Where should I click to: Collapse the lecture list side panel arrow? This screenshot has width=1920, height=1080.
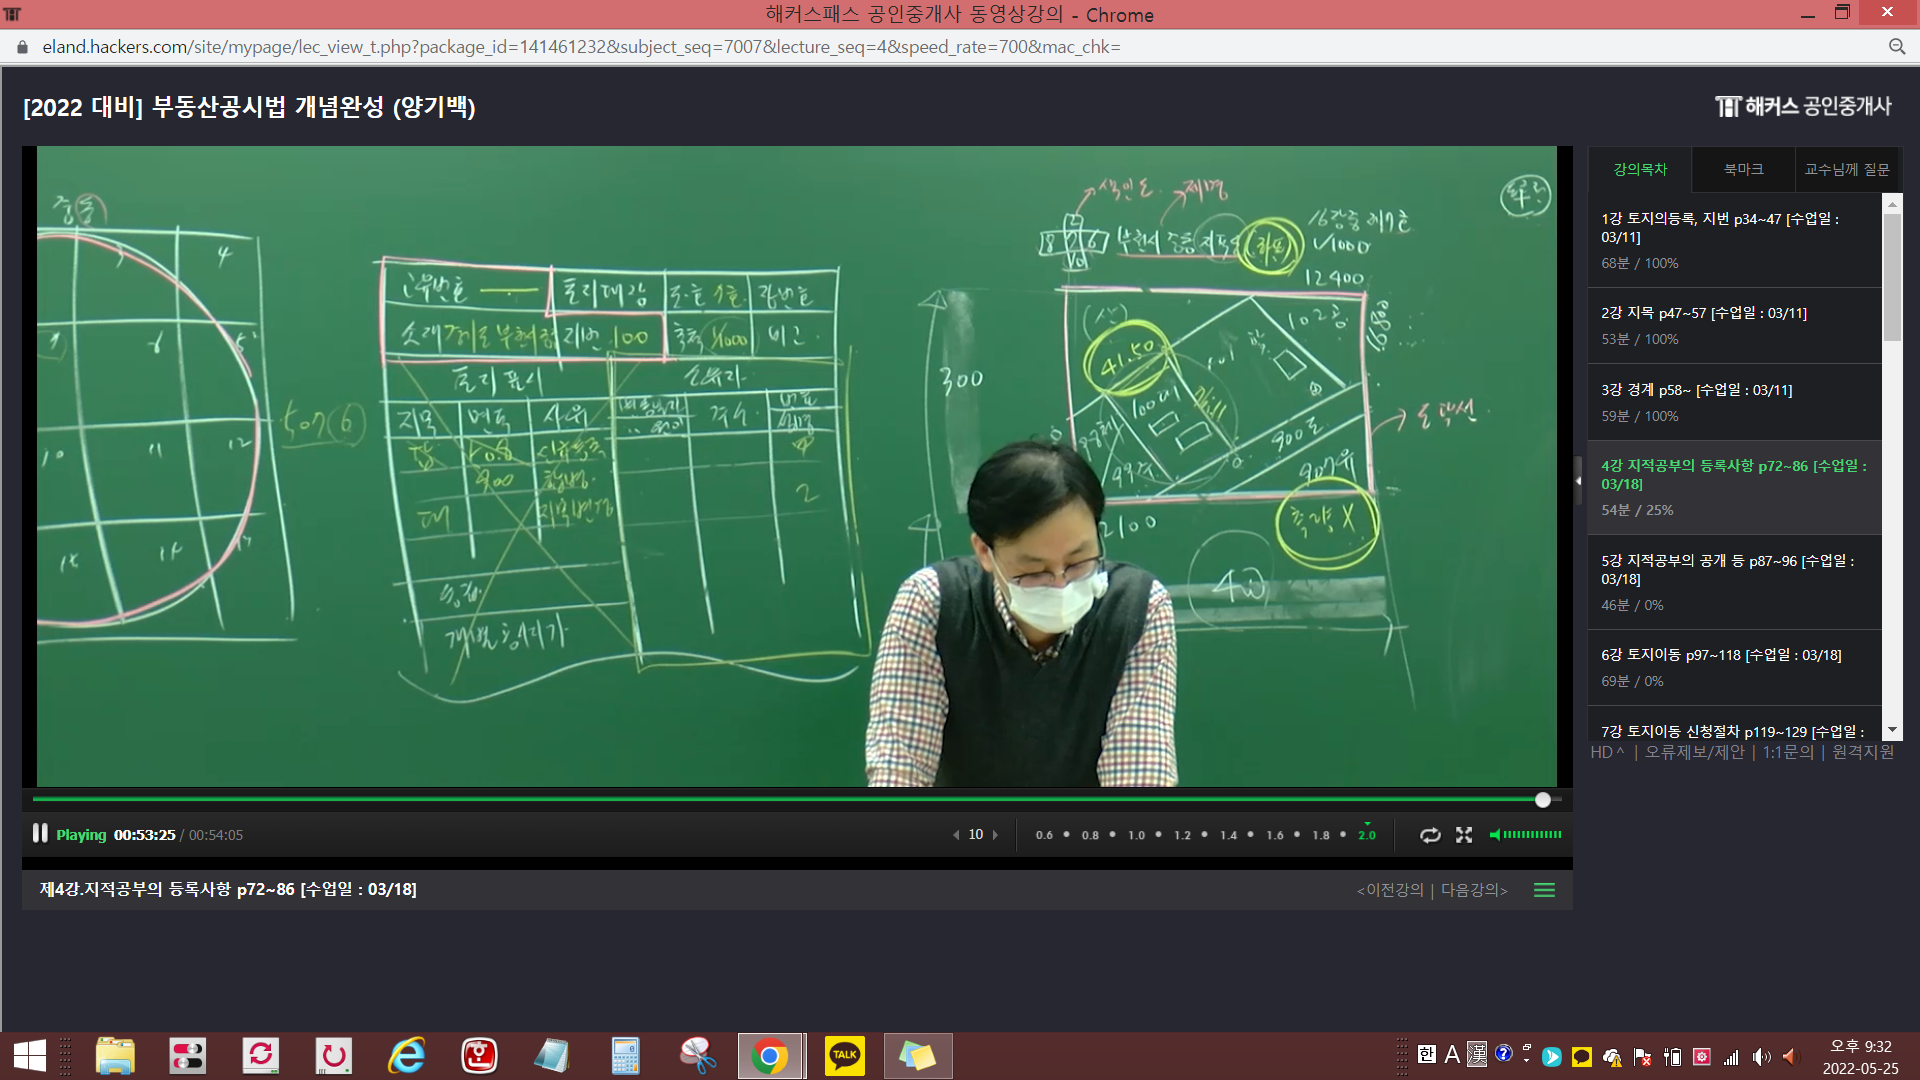click(x=1578, y=481)
